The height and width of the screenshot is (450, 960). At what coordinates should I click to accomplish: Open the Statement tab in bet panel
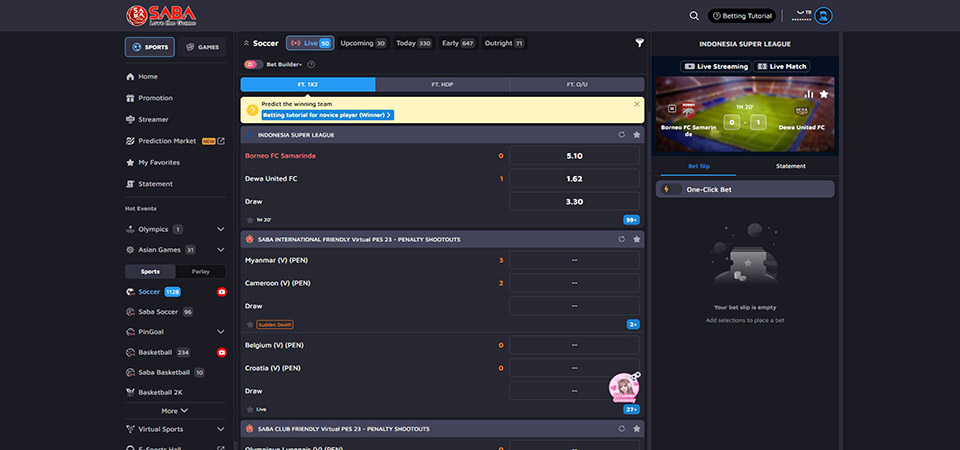pyautogui.click(x=790, y=167)
